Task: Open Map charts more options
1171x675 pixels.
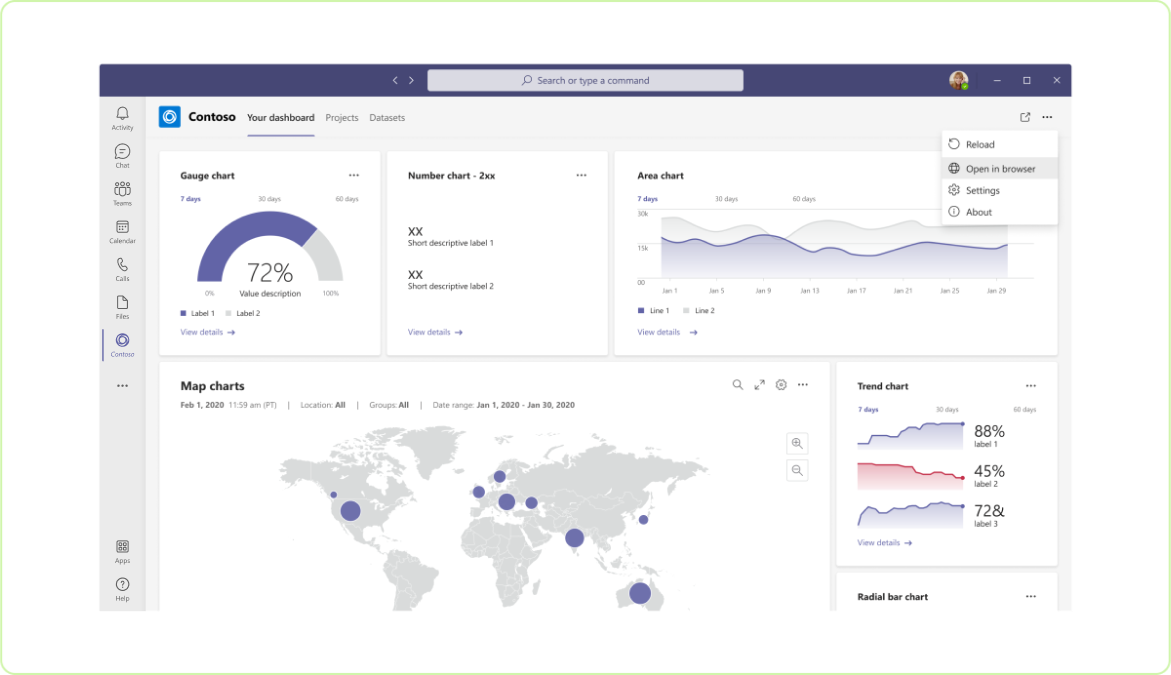Action: pyautogui.click(x=803, y=385)
